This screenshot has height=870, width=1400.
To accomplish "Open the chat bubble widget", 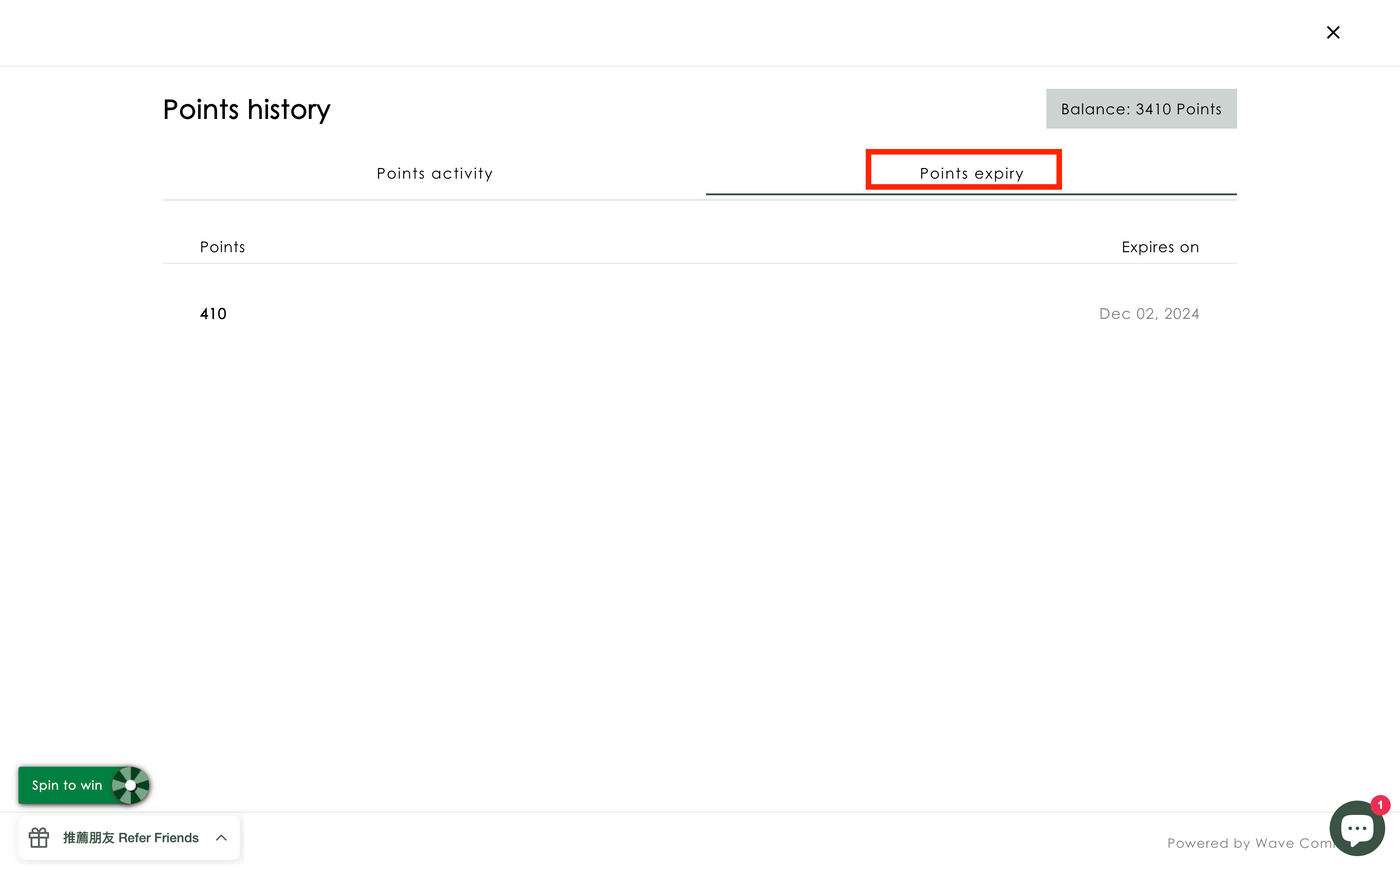I will click(1355, 829).
